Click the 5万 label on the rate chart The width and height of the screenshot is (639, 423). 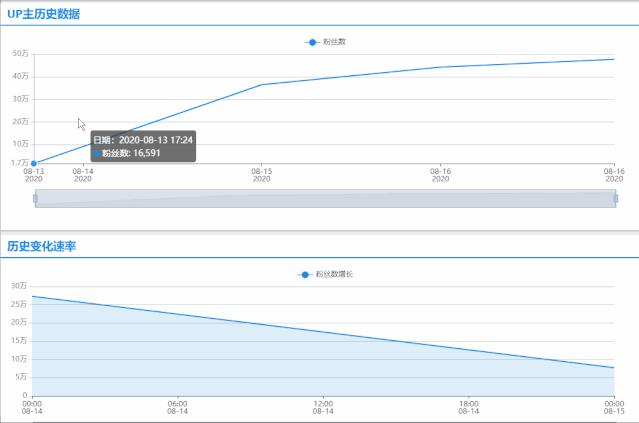21,377
